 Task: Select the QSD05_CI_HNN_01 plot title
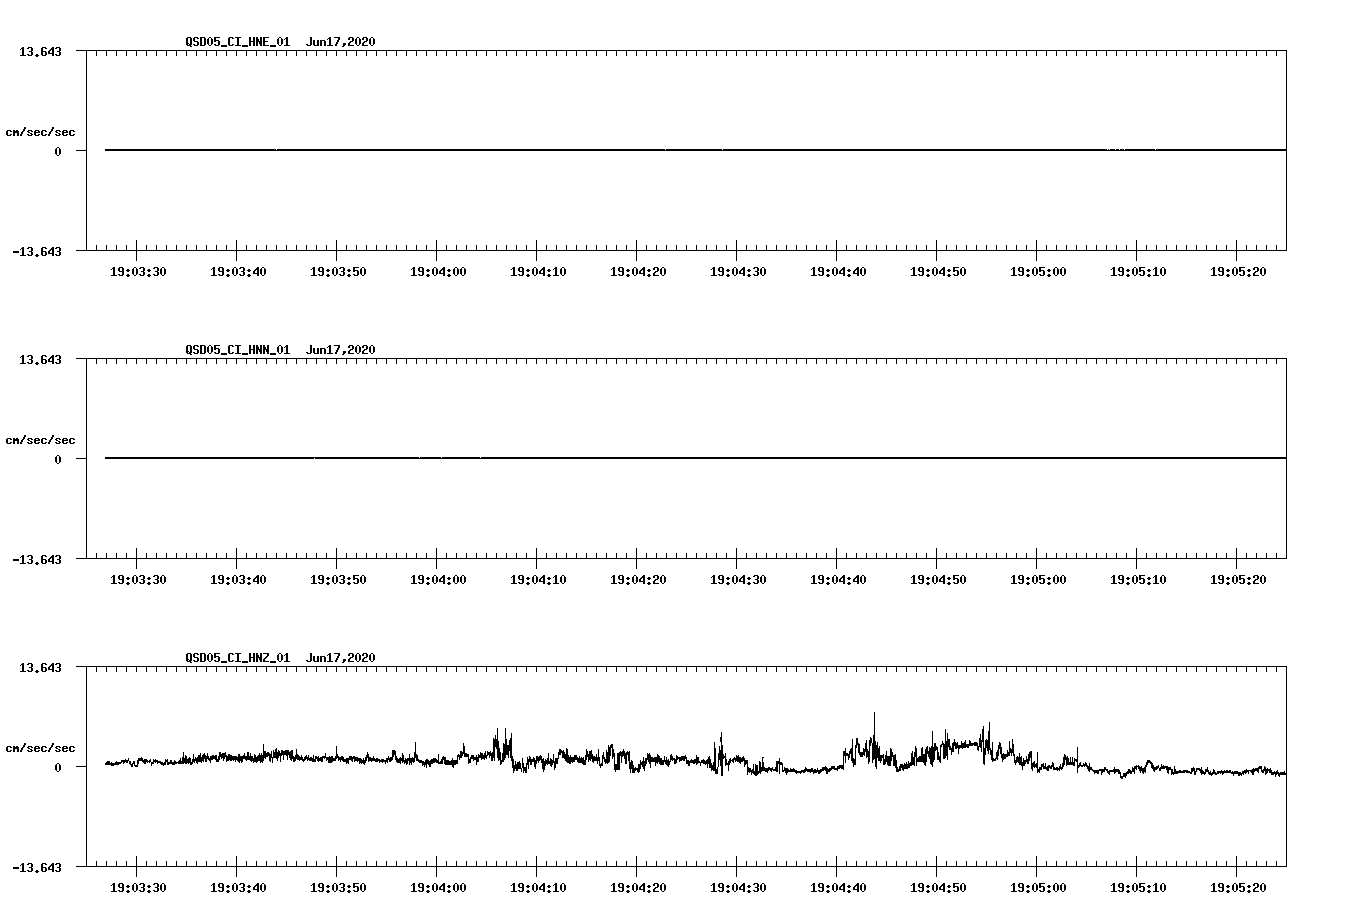pyautogui.click(x=237, y=350)
